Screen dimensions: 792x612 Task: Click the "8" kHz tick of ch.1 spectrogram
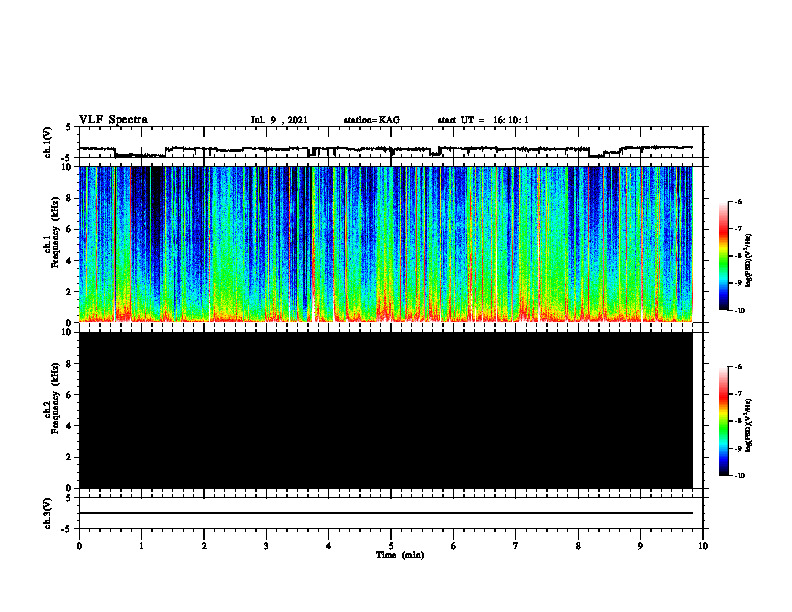pyautogui.click(x=70, y=198)
